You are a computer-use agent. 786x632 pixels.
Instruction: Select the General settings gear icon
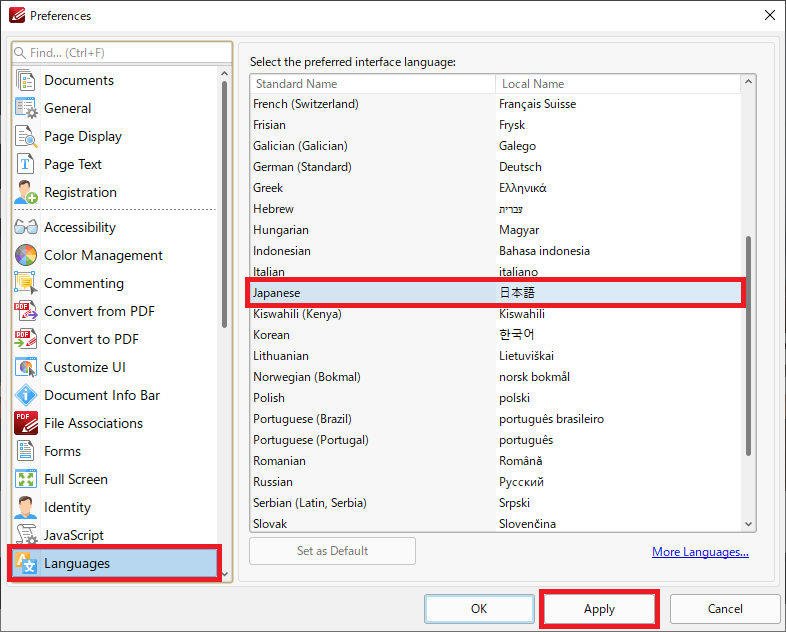pos(26,108)
